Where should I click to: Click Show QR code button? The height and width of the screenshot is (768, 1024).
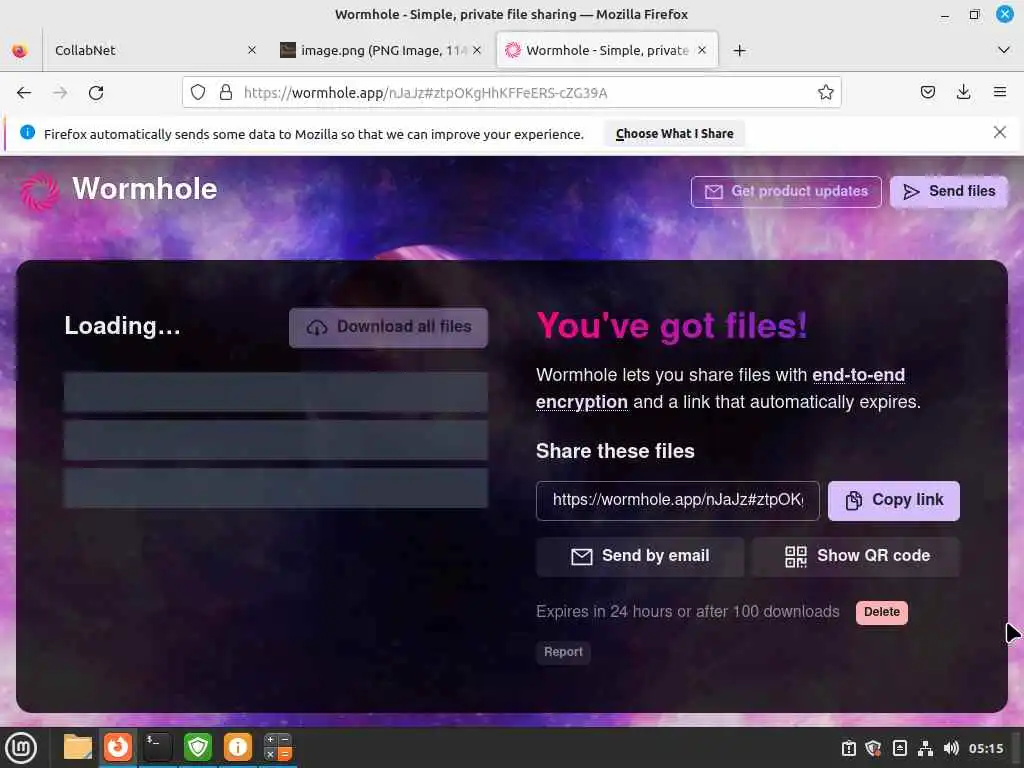[856, 556]
